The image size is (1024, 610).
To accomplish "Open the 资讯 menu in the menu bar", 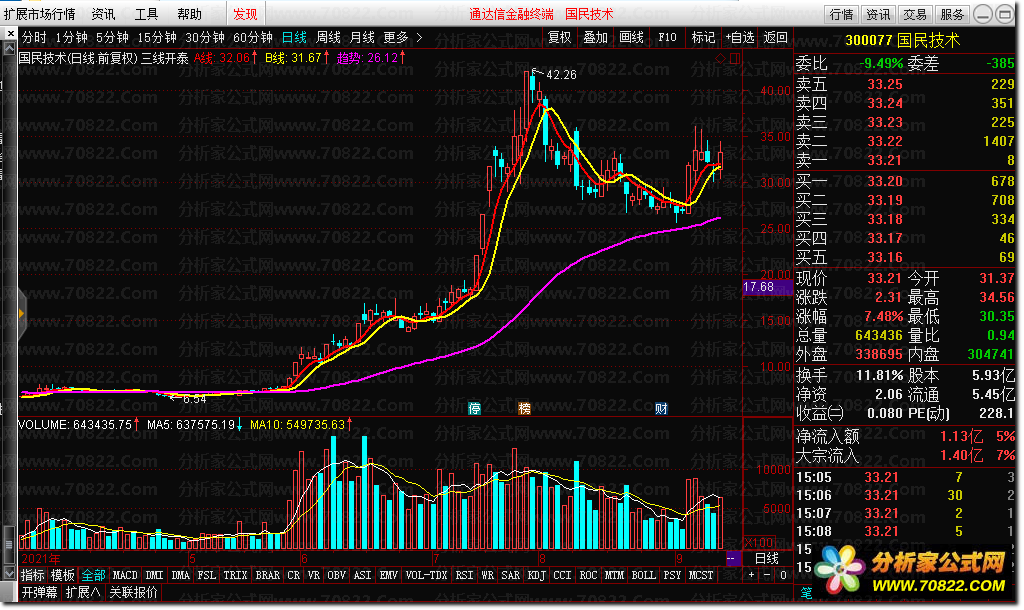I will point(103,14).
